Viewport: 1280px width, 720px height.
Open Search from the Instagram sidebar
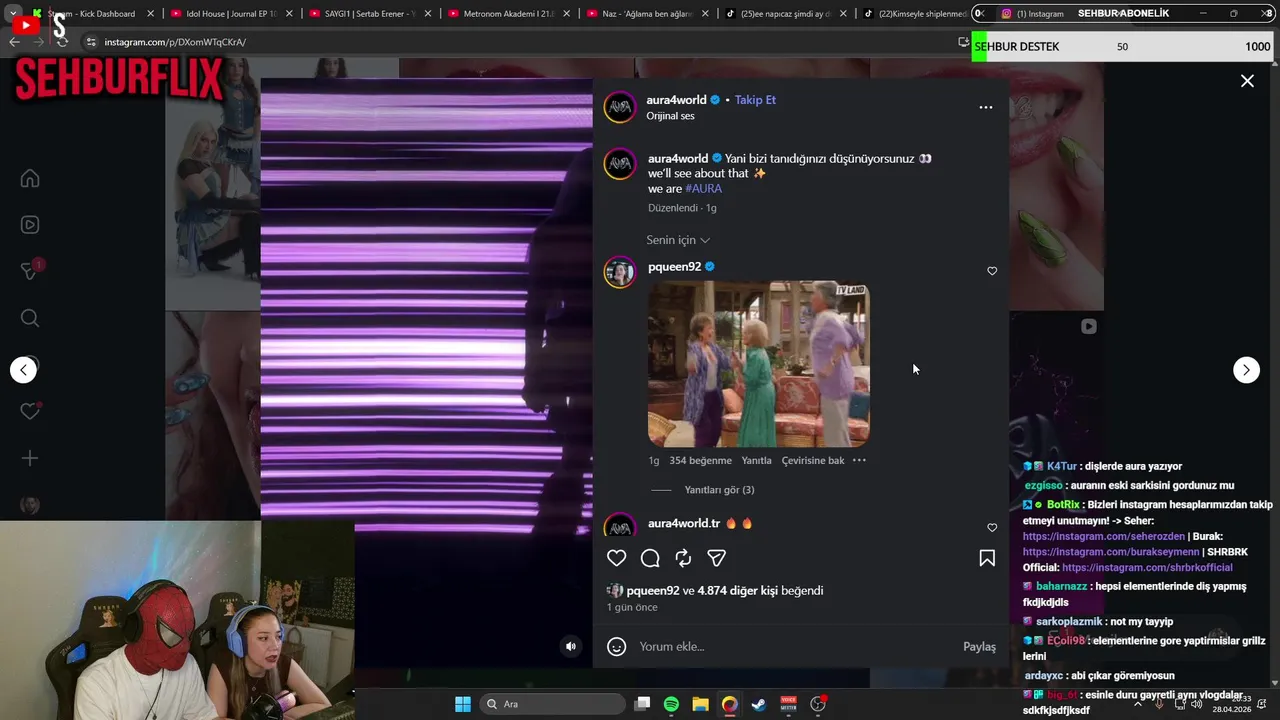point(30,318)
